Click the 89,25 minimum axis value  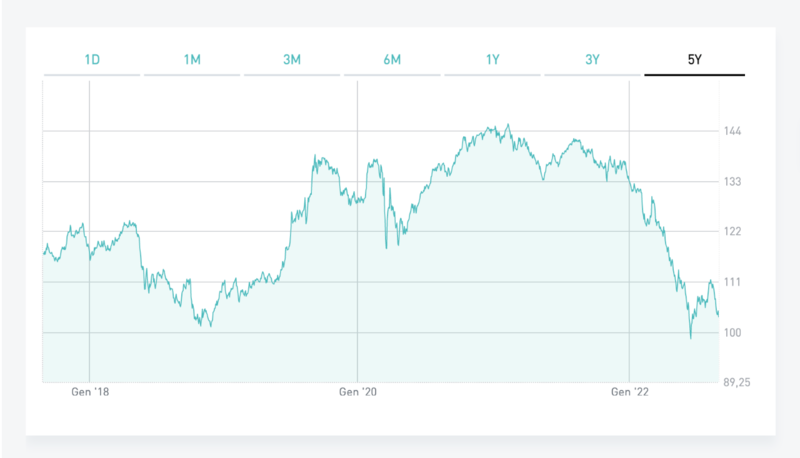pos(736,382)
